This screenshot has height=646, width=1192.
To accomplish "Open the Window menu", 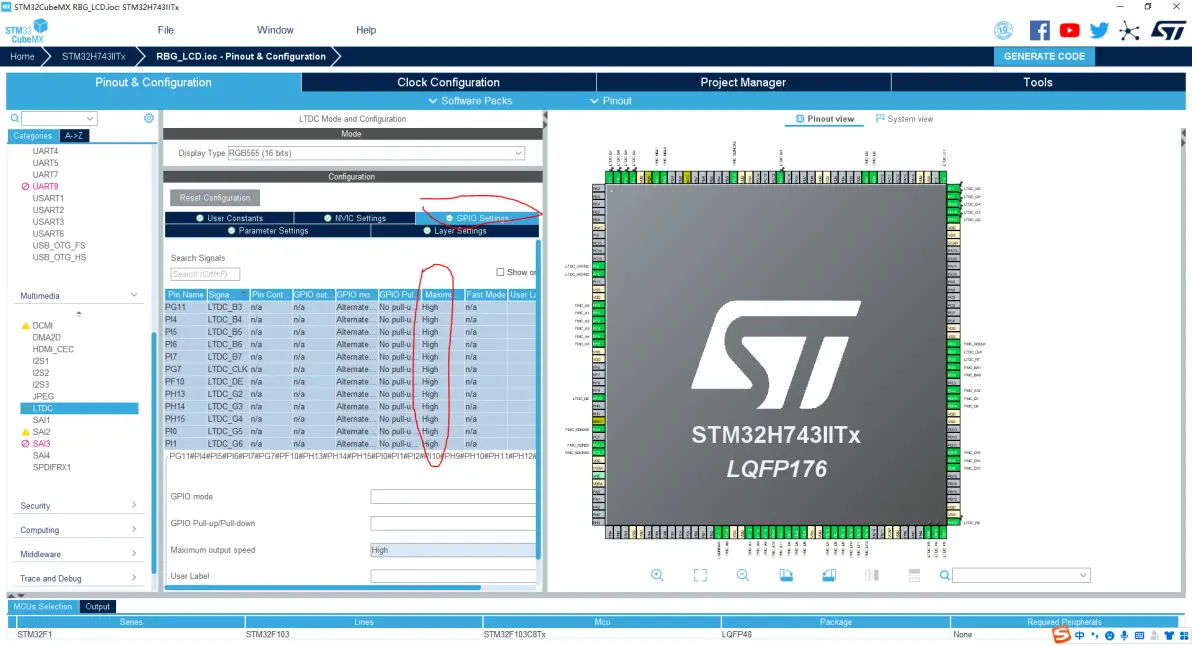I will [275, 30].
